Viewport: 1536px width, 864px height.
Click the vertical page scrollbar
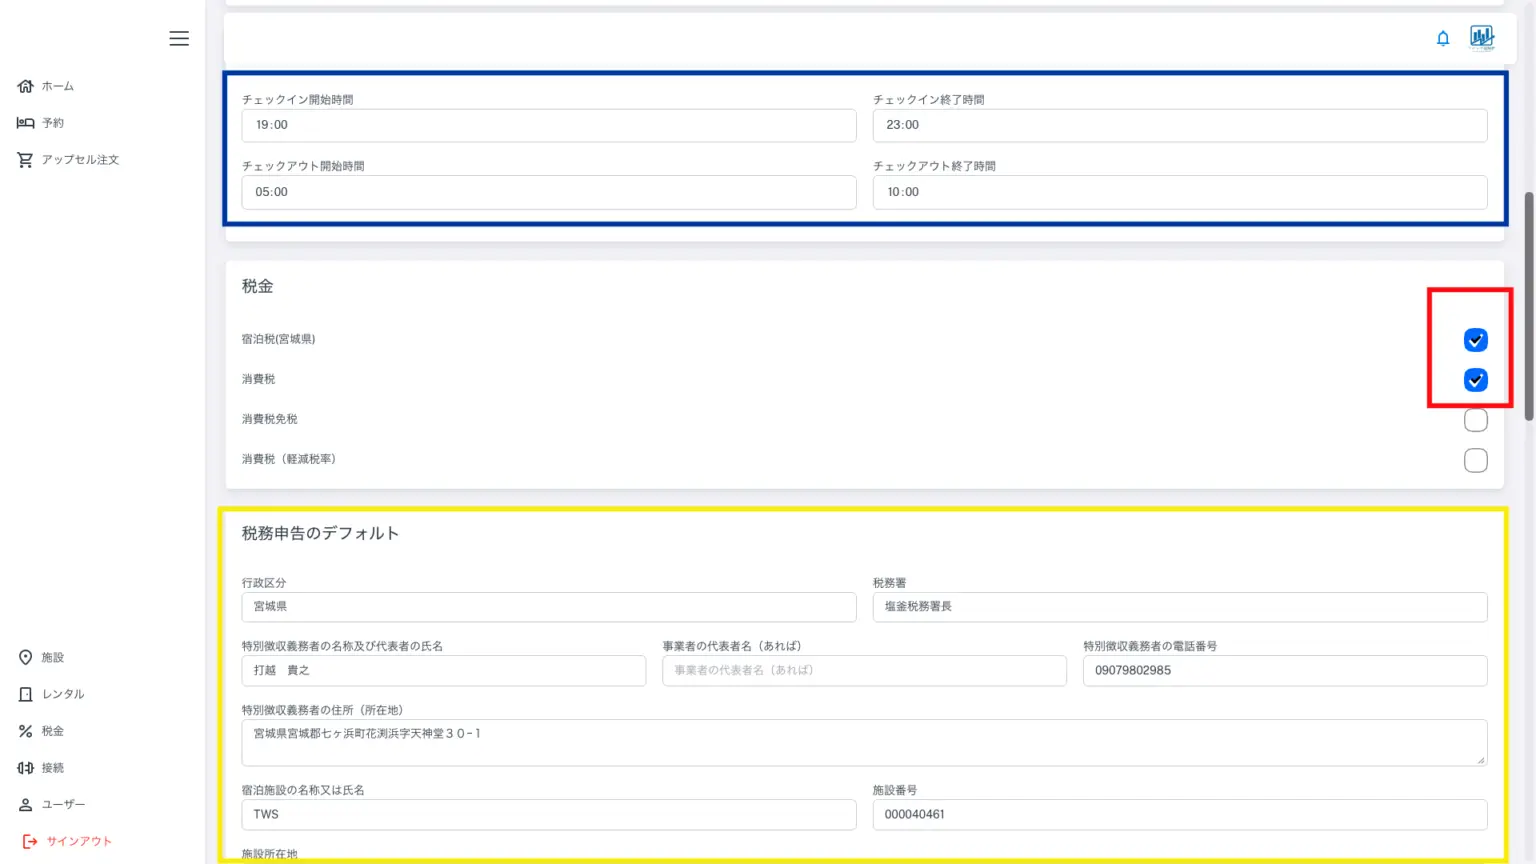tap(1528, 305)
